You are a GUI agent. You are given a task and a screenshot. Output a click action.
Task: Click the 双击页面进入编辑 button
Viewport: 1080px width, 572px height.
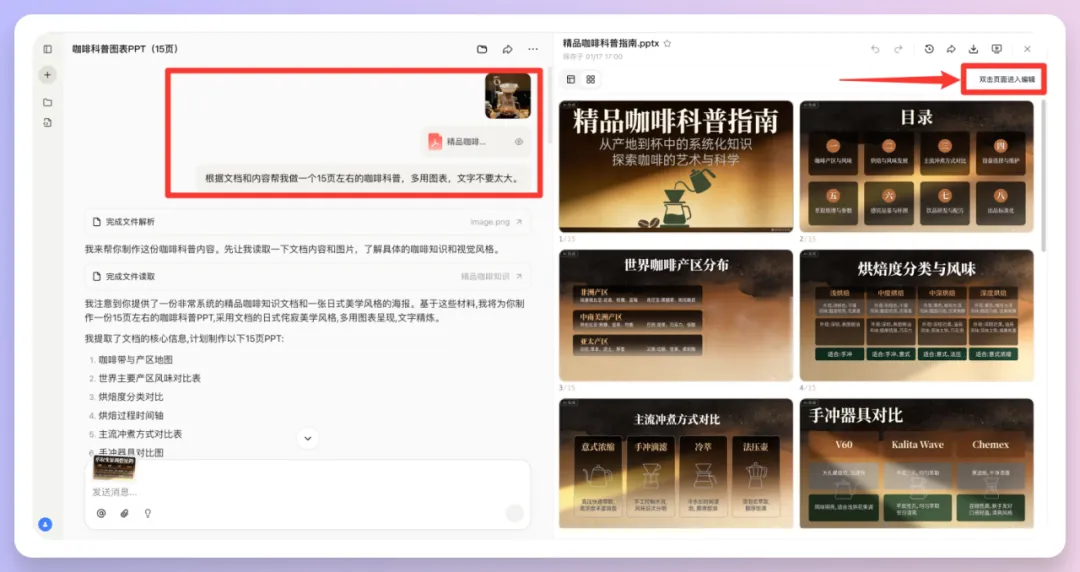pos(1006,79)
